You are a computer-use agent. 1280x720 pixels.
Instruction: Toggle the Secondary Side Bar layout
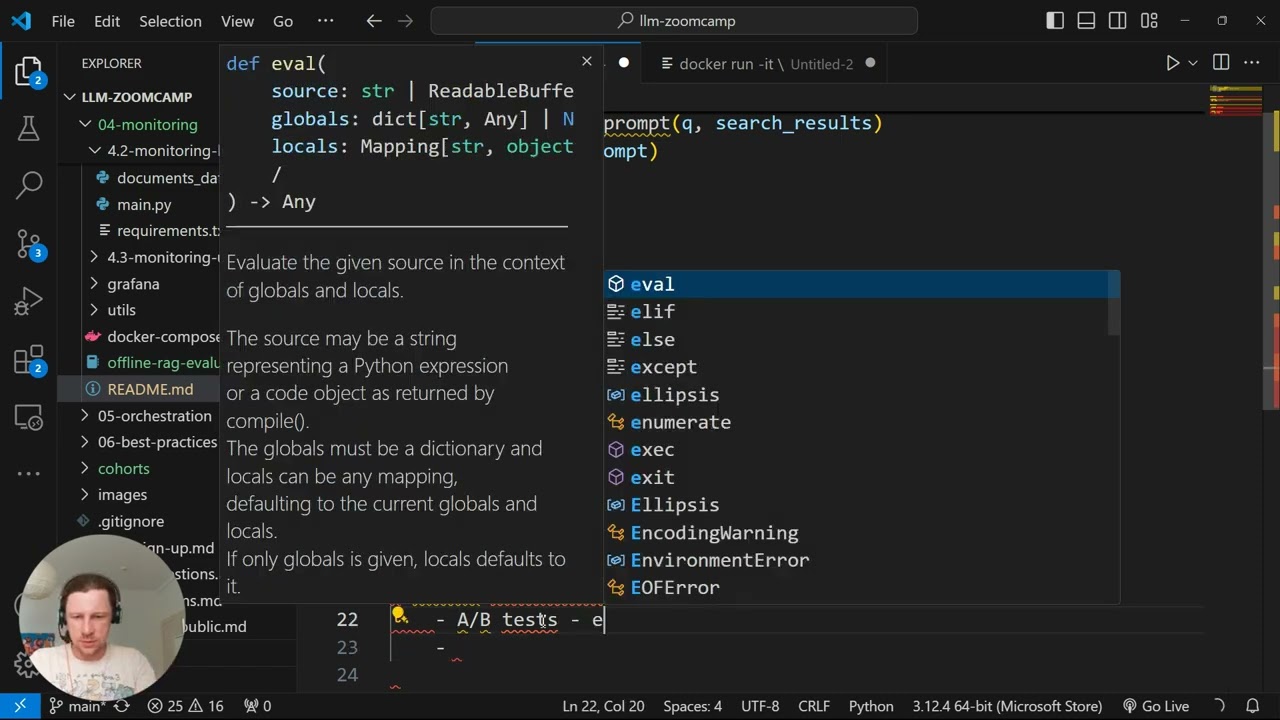[x=1118, y=21]
